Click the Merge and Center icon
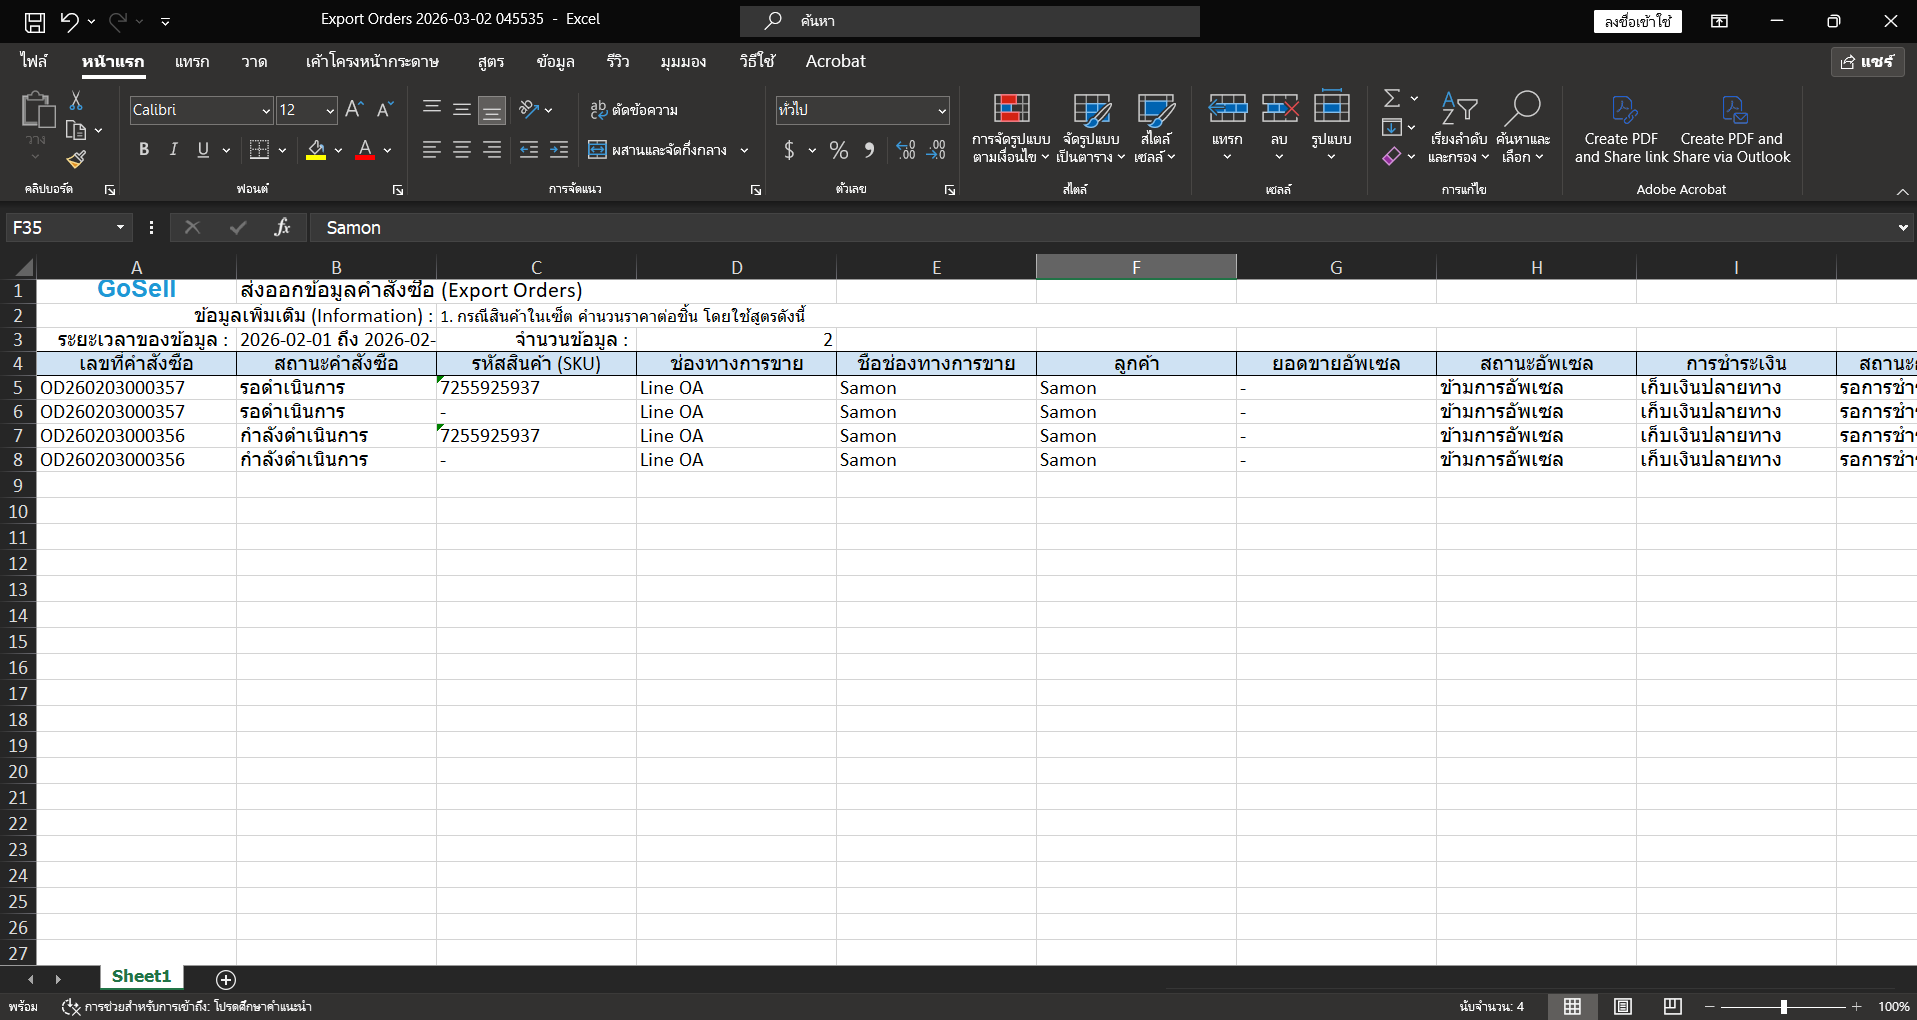The height and width of the screenshot is (1020, 1917). (x=597, y=150)
